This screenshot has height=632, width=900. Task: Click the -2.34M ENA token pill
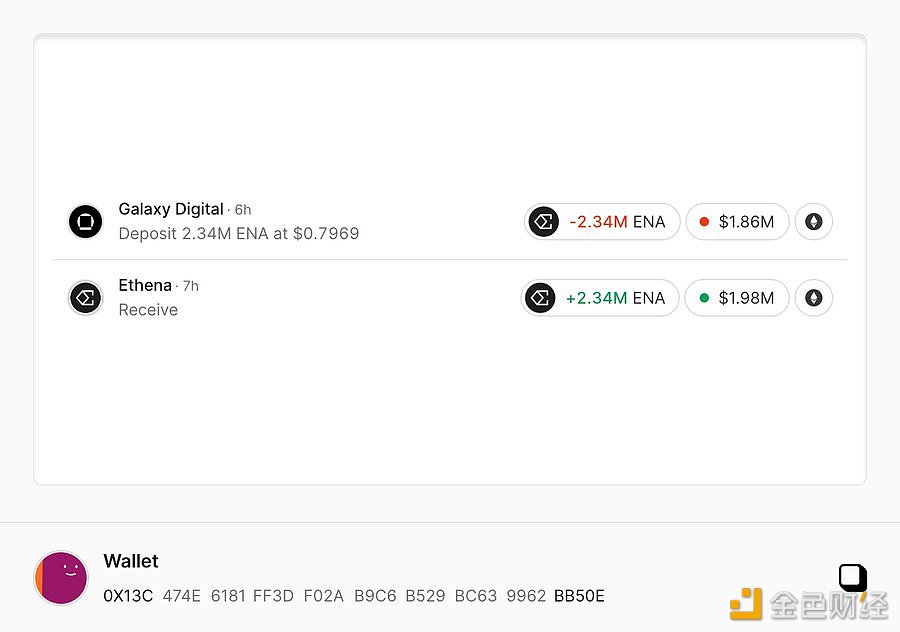tap(602, 222)
